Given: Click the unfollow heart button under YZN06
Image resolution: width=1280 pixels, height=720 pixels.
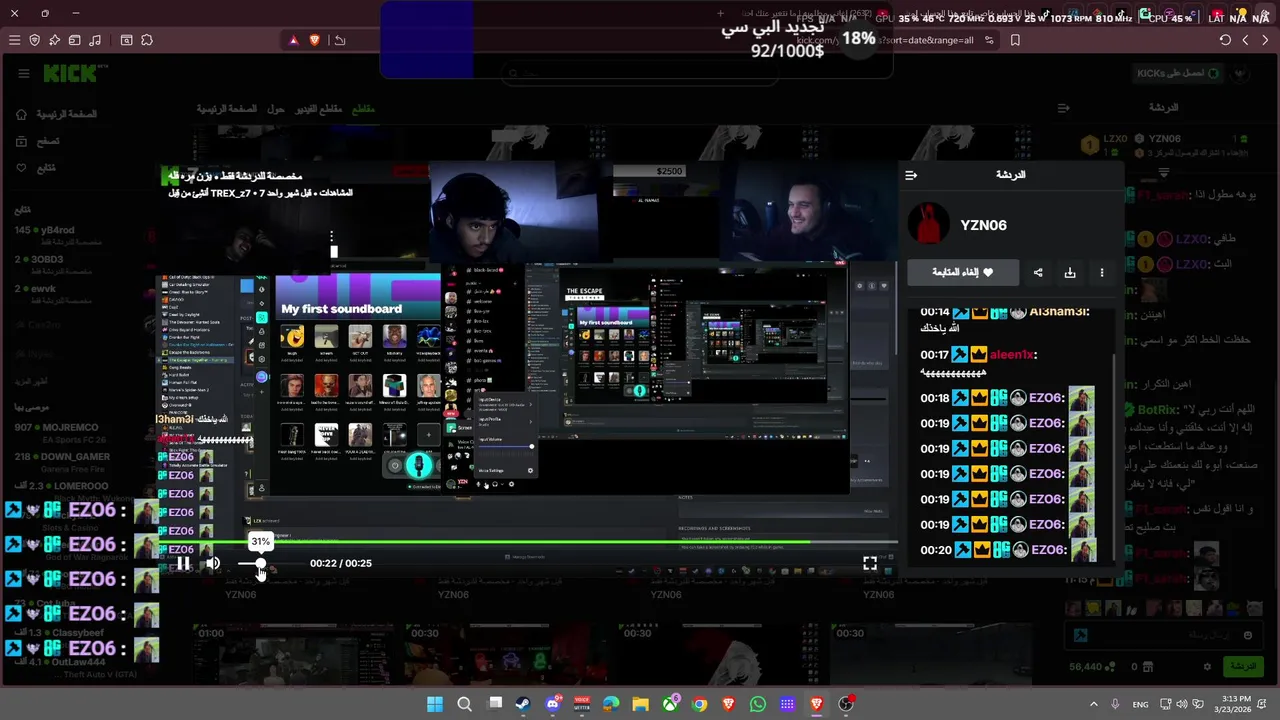Looking at the screenshot, I should coord(963,272).
